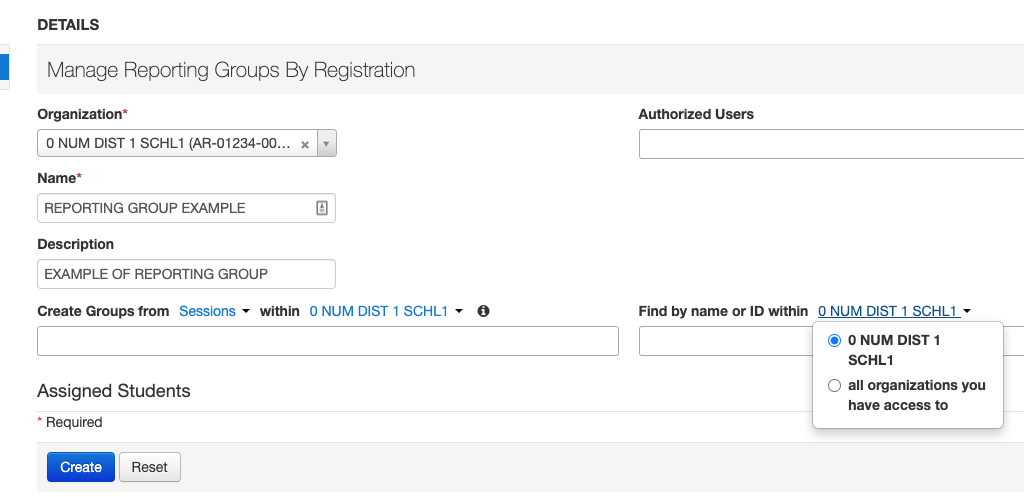Click the Assigned Students section heading
The width and height of the screenshot is (1024, 497).
point(113,390)
